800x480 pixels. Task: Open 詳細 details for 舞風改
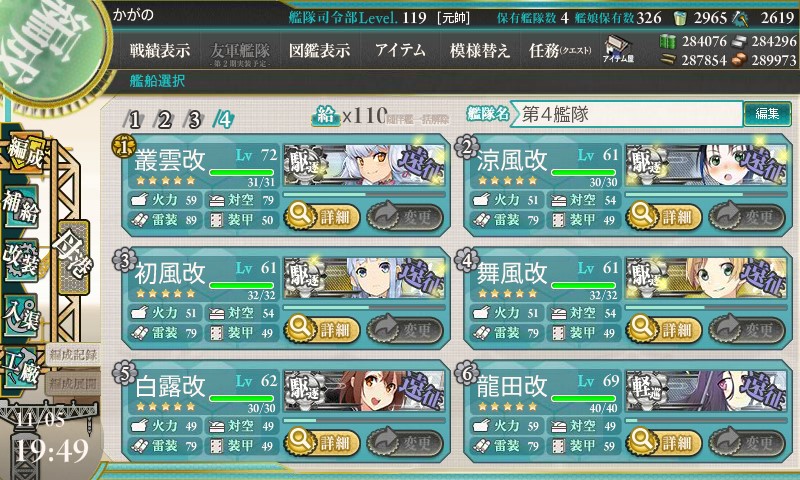664,330
